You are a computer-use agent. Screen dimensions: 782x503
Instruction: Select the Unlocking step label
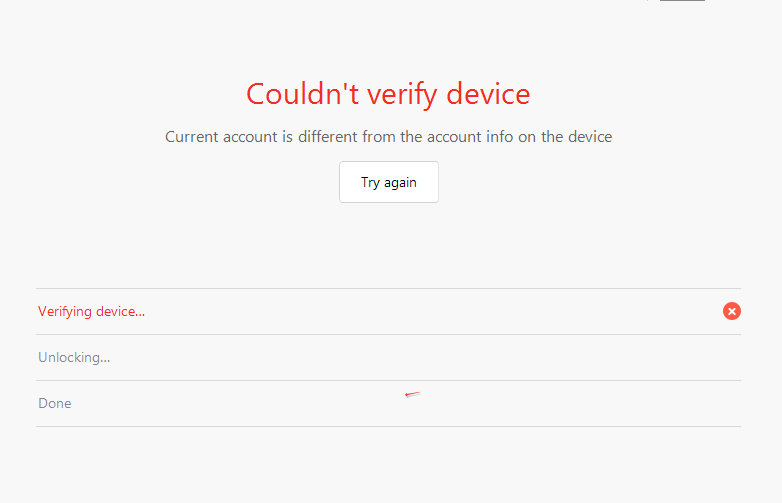pos(74,357)
